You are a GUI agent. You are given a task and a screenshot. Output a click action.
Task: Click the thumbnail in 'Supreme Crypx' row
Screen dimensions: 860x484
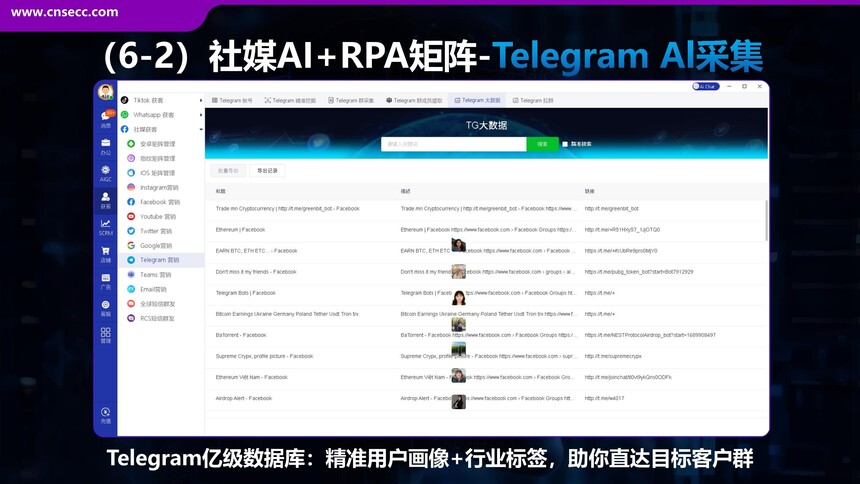click(459, 349)
